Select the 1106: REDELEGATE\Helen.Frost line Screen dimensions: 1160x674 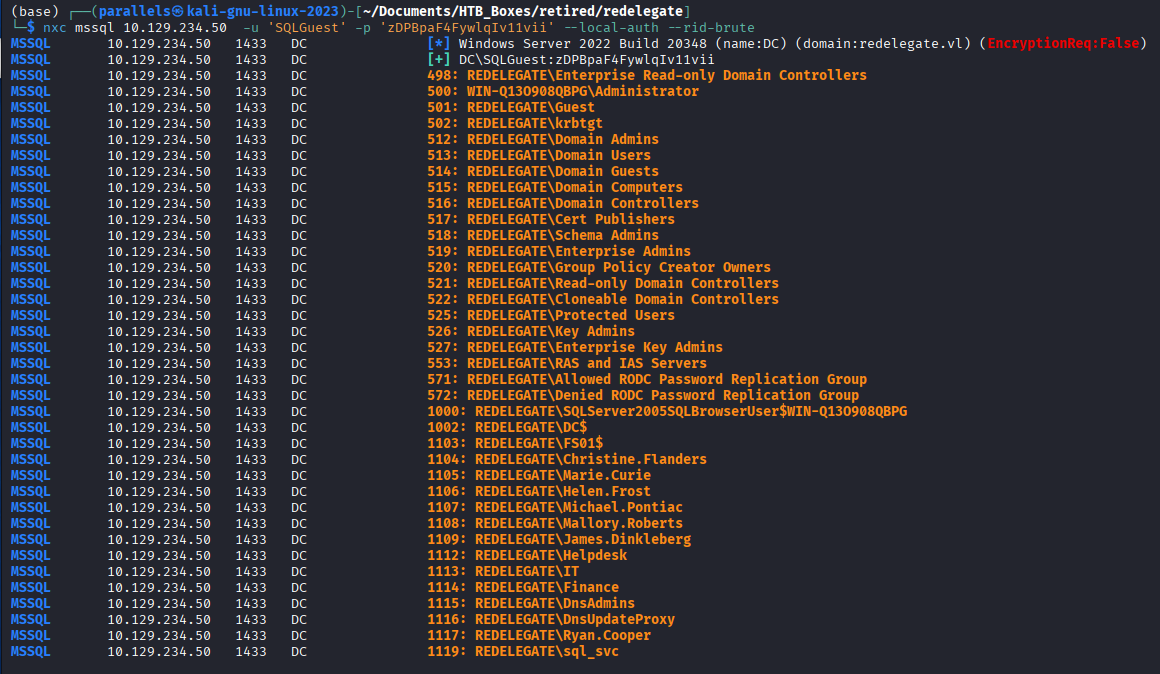coord(539,491)
